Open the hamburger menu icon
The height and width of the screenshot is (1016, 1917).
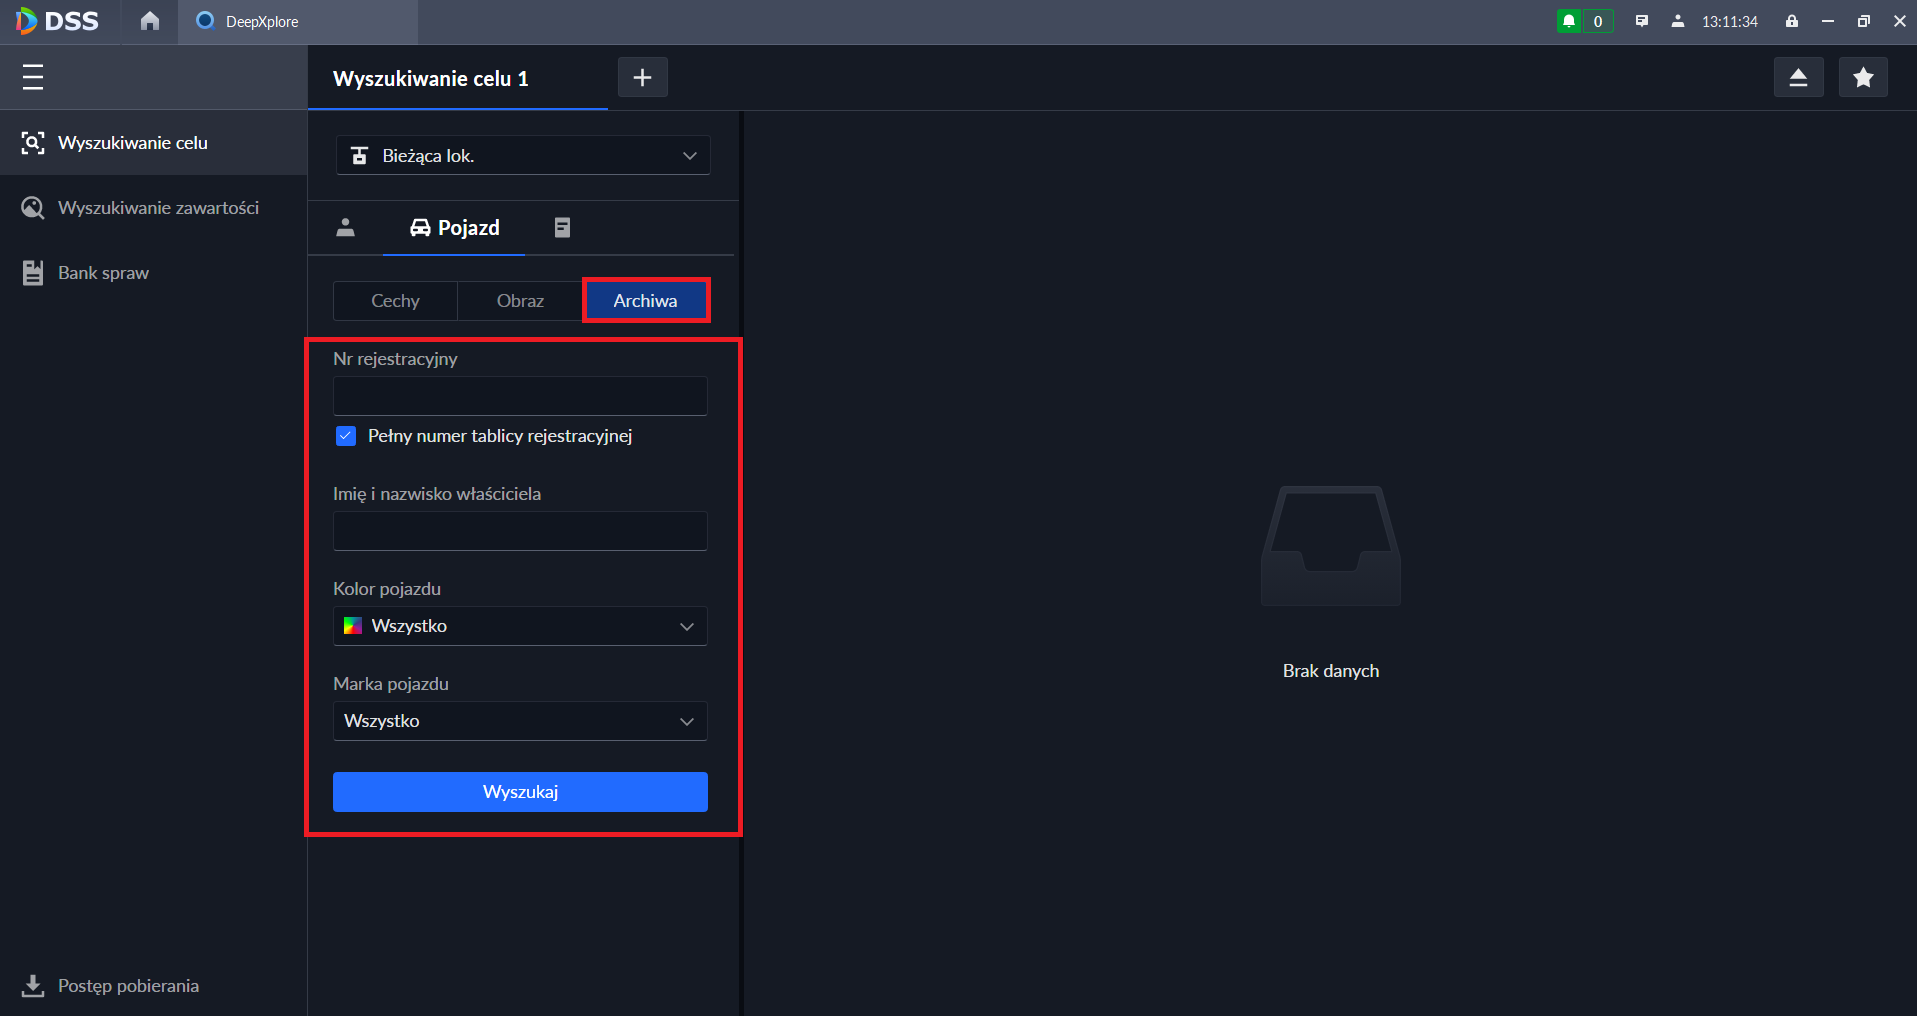33,77
